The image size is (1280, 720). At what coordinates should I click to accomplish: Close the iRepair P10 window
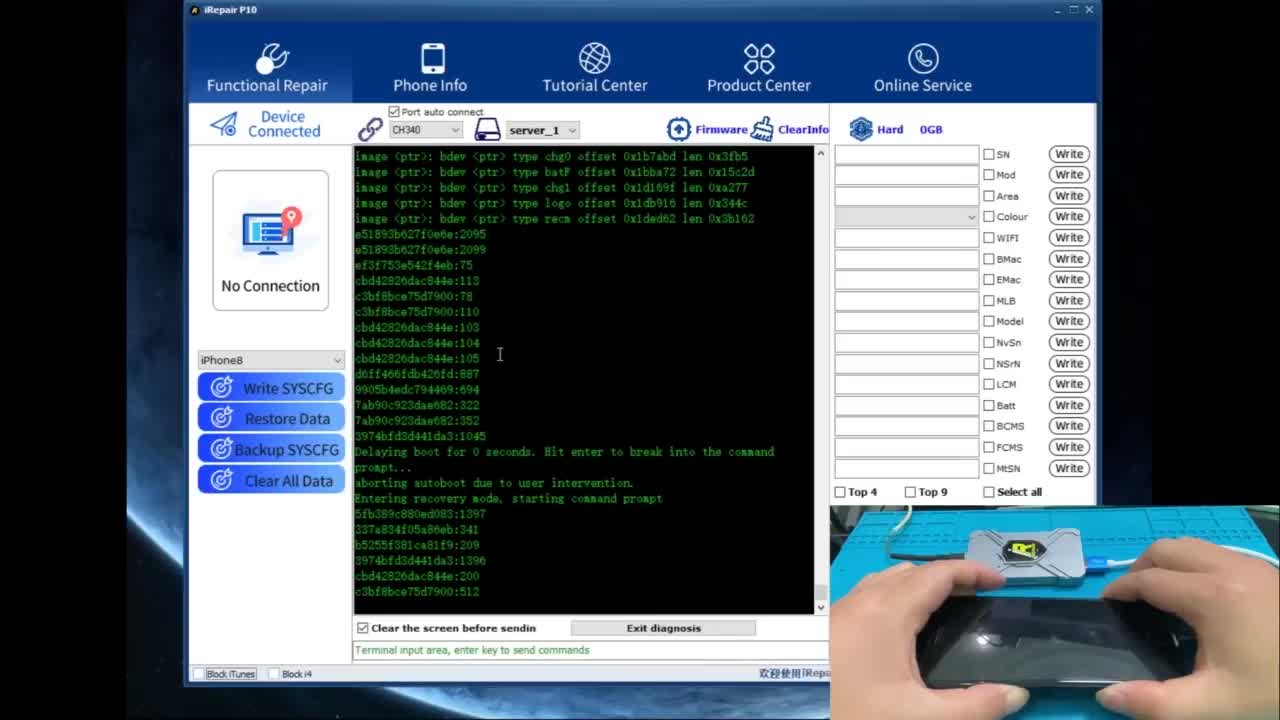click(1089, 10)
